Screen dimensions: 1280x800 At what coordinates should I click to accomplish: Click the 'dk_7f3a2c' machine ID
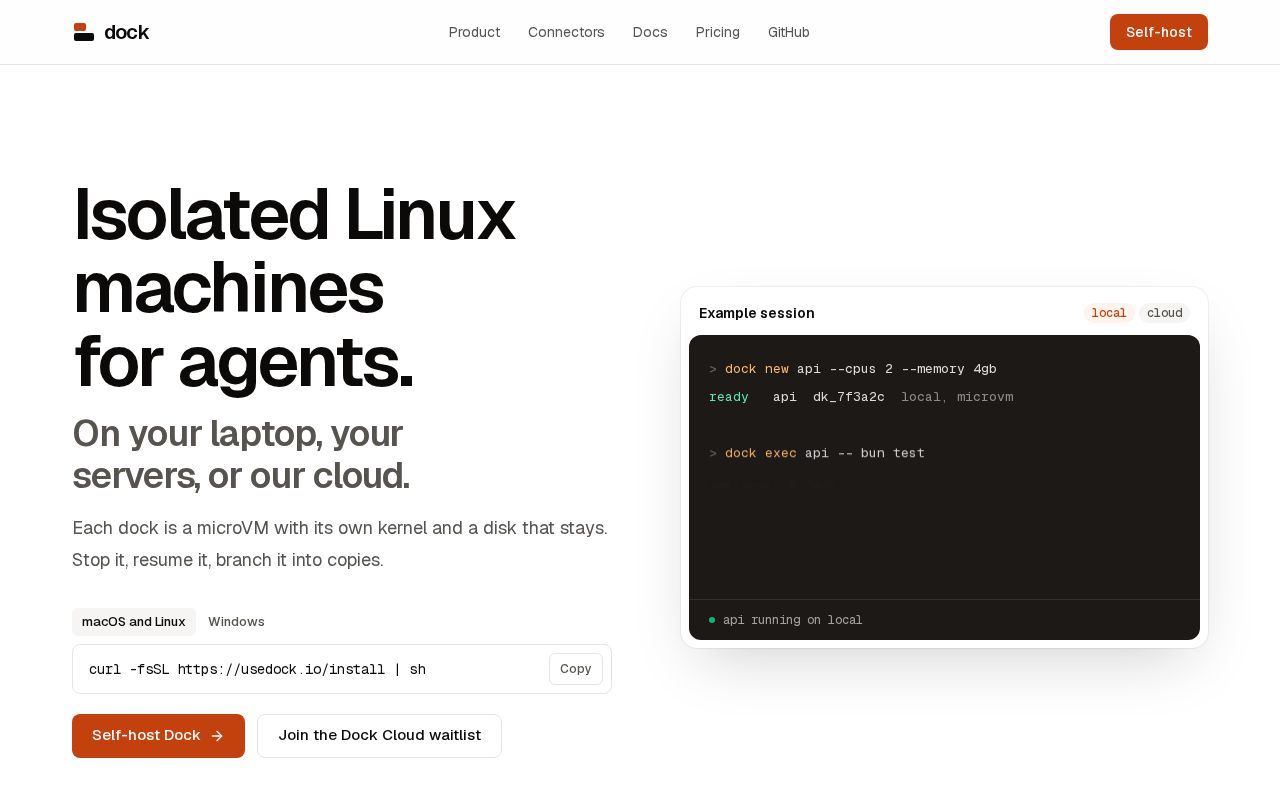(x=849, y=397)
